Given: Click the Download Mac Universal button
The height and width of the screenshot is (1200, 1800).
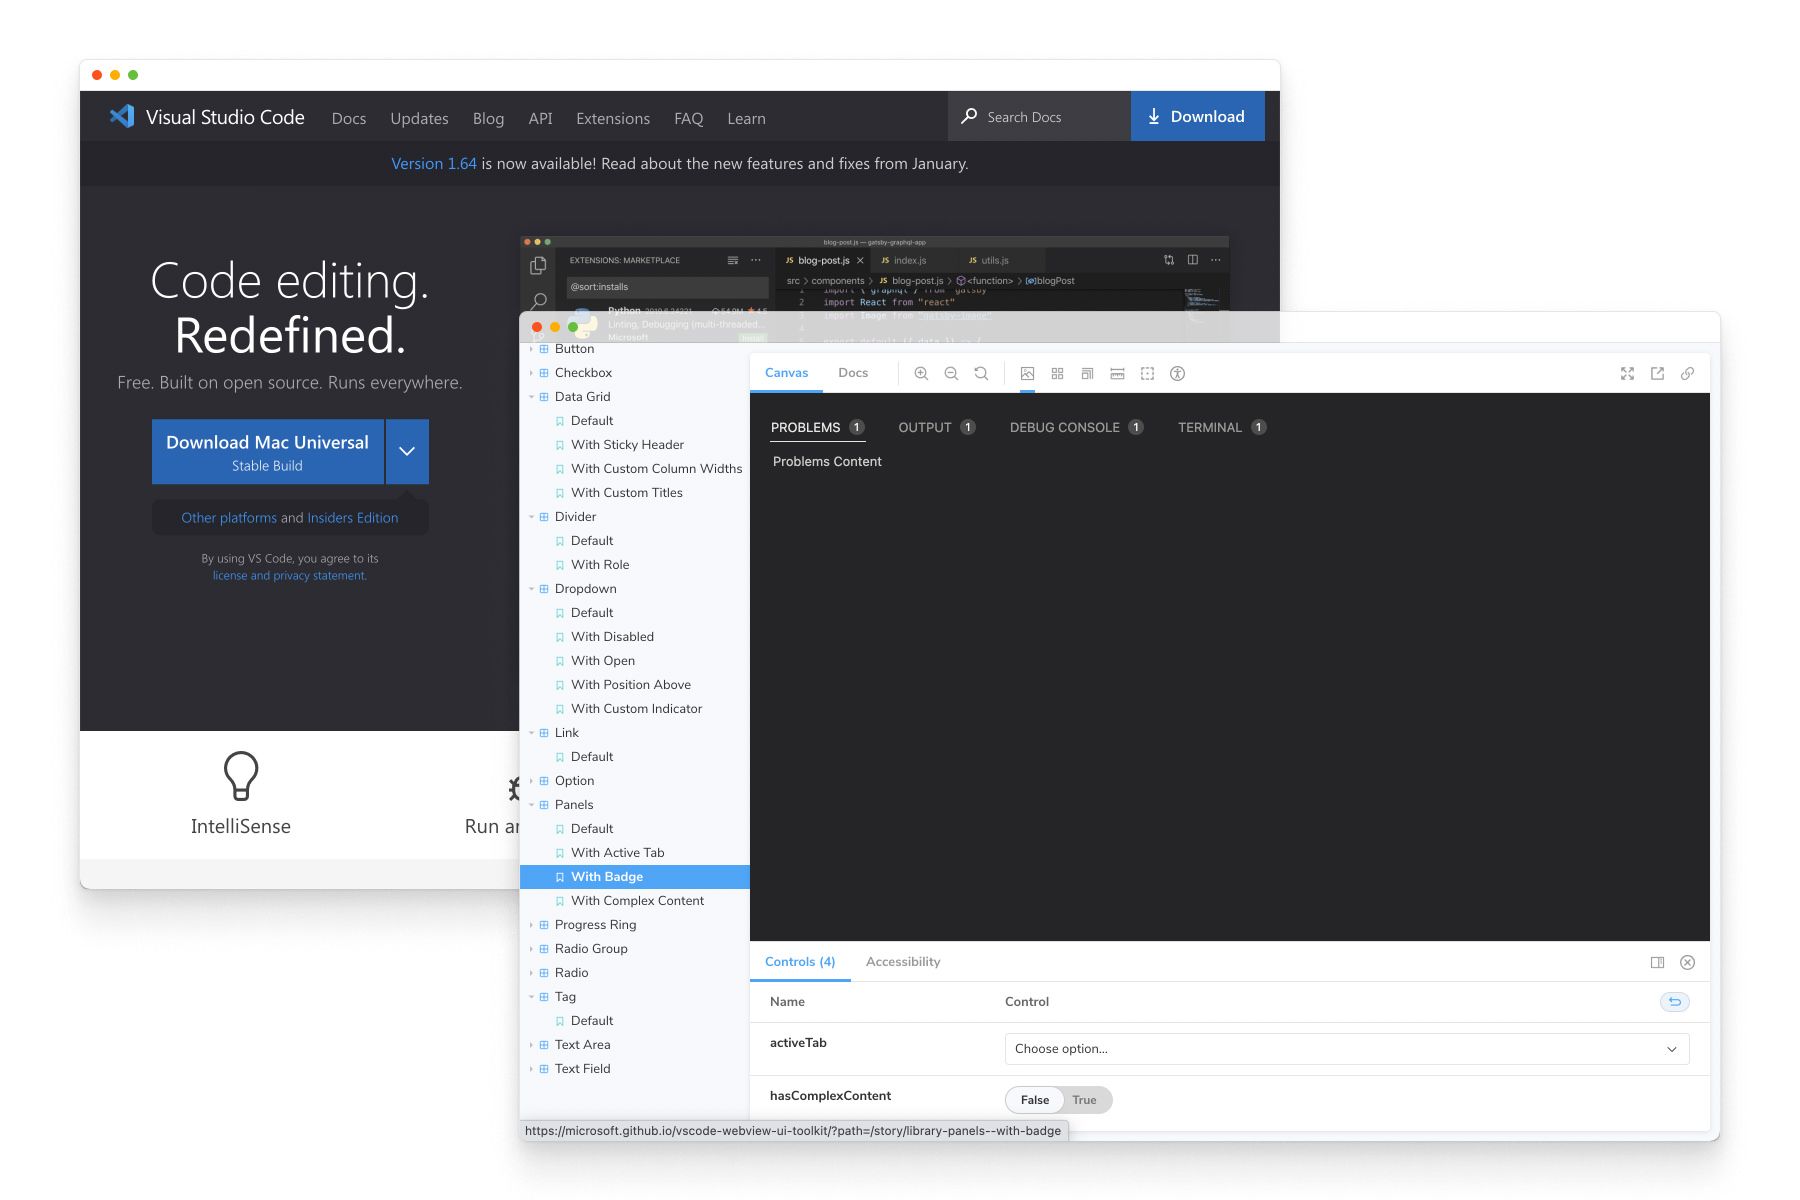Looking at the screenshot, I should click(x=267, y=451).
